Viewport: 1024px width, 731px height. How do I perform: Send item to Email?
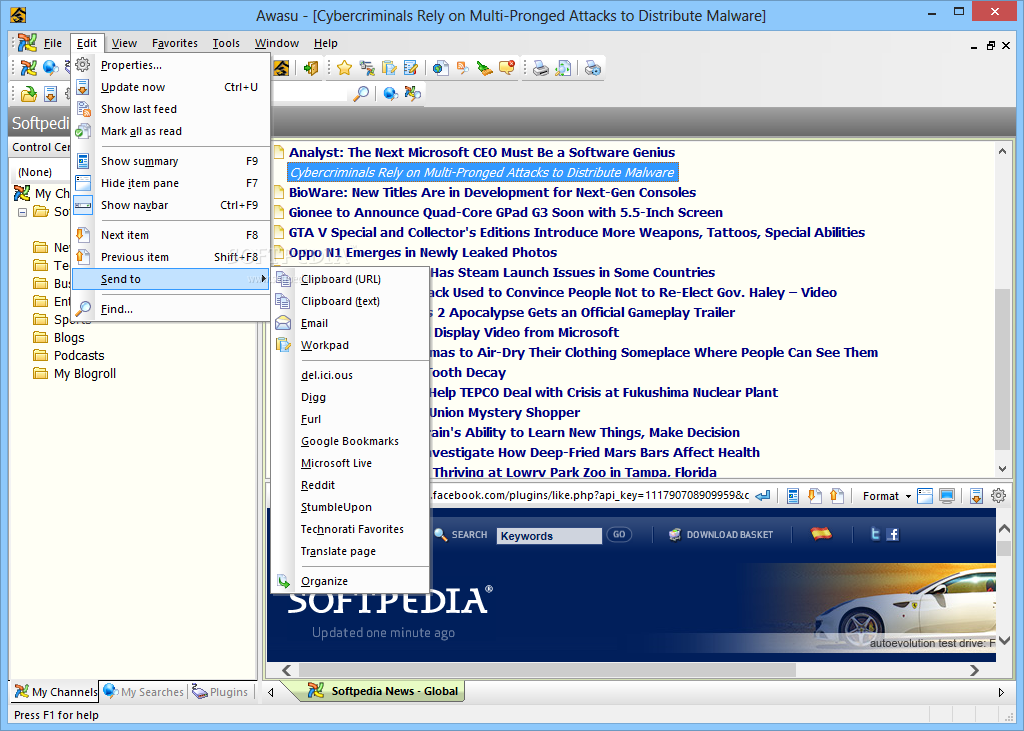pyautogui.click(x=350, y=323)
